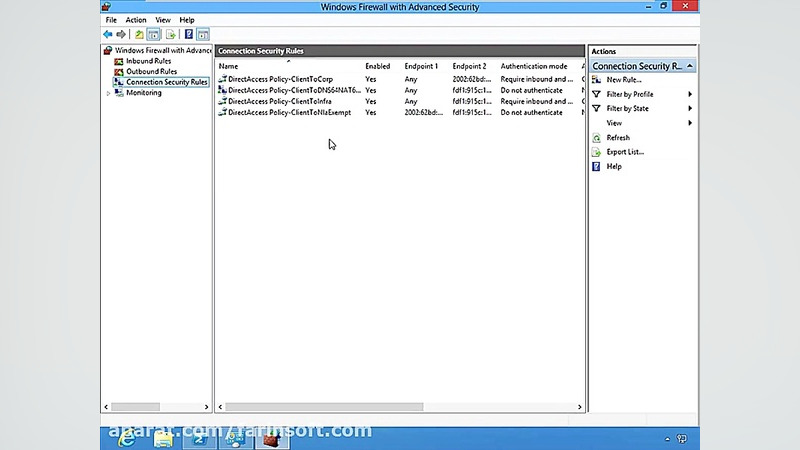This screenshot has height=450, width=800.
Task: Click "Require inbound and" in ClientToCorp row
Action: pos(537,79)
